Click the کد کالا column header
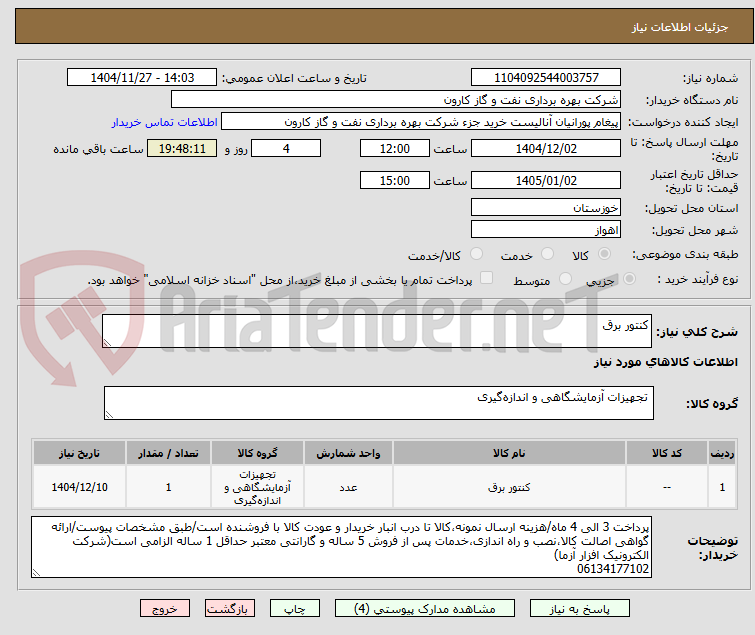755x635 pixels. tap(666, 453)
